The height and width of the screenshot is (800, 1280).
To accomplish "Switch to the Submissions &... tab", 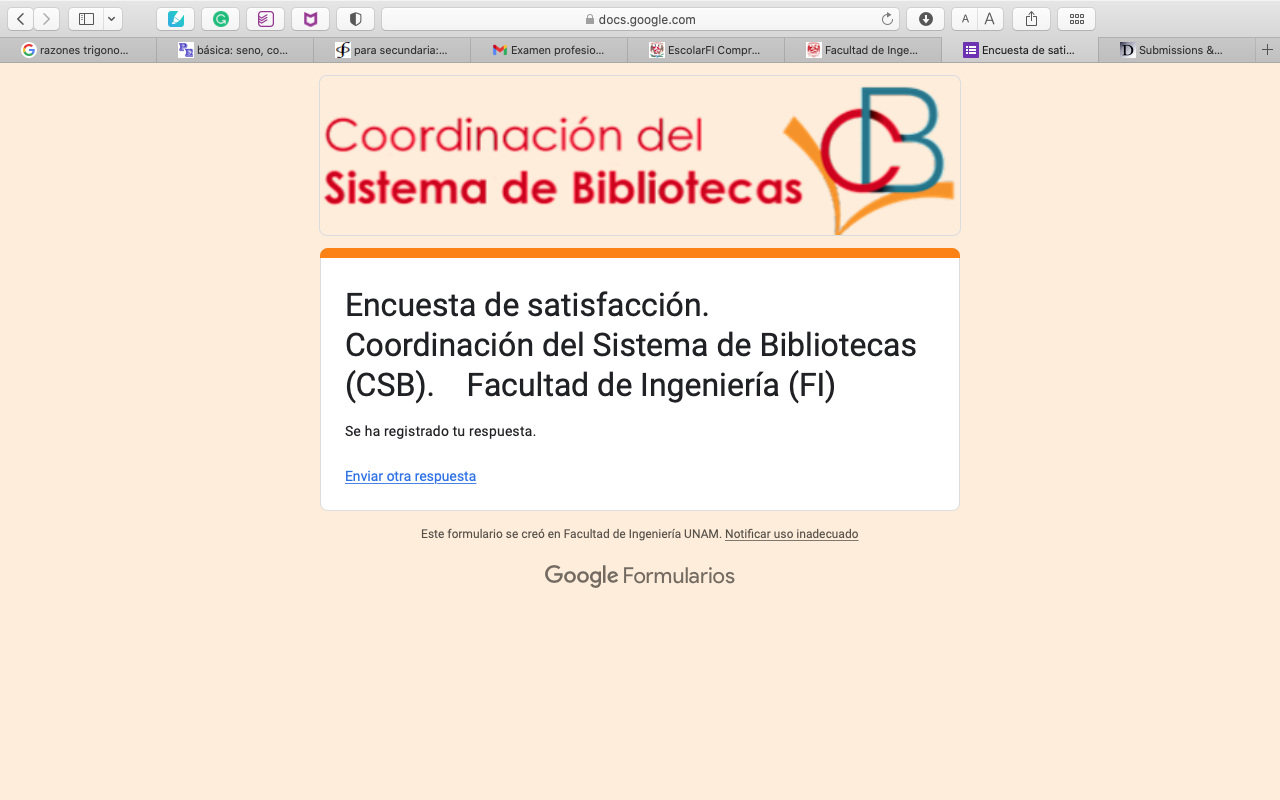I will click(1177, 50).
